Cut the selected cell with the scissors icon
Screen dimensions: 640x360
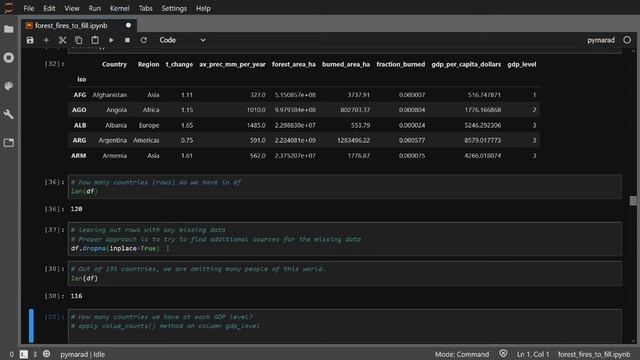coord(62,40)
